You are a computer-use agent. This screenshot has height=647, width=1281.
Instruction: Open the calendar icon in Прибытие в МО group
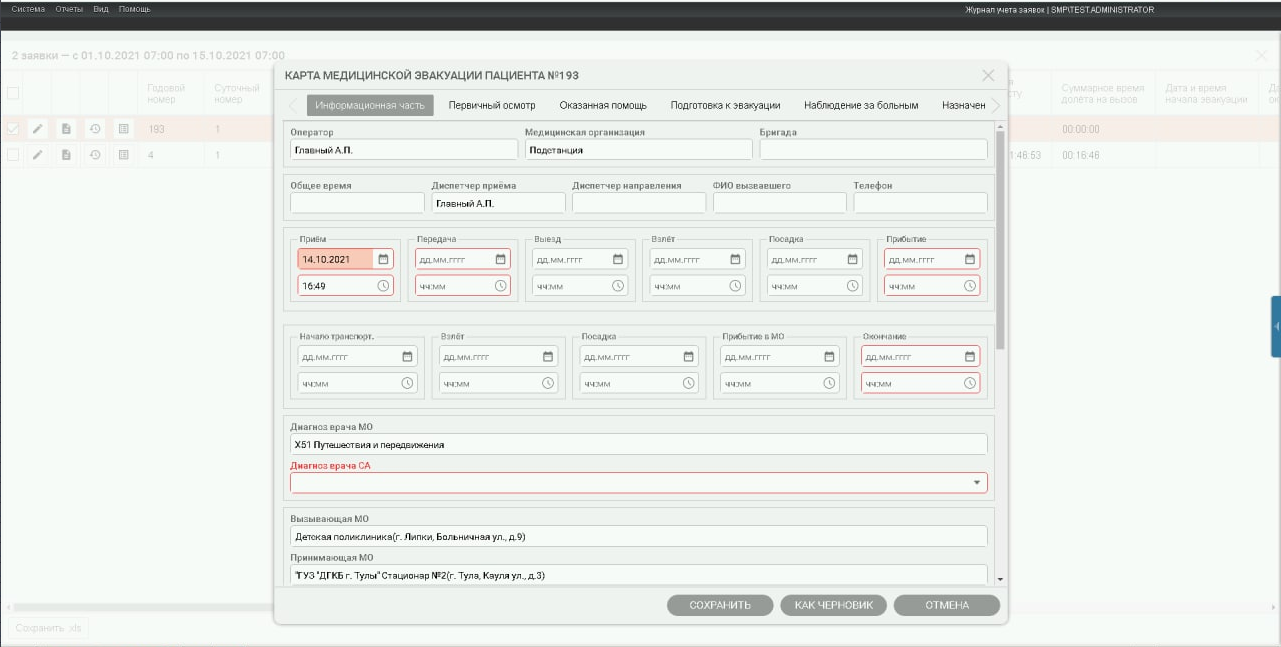[830, 356]
